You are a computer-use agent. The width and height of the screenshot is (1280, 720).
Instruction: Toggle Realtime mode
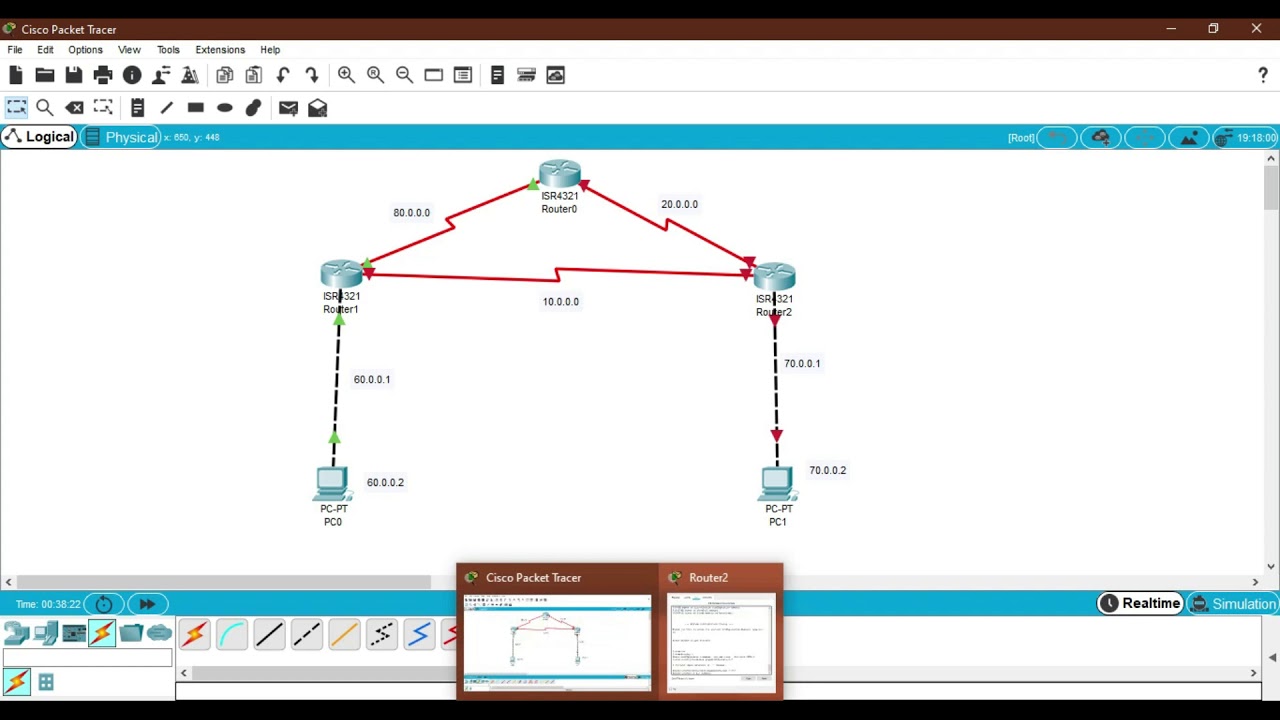coord(1141,603)
